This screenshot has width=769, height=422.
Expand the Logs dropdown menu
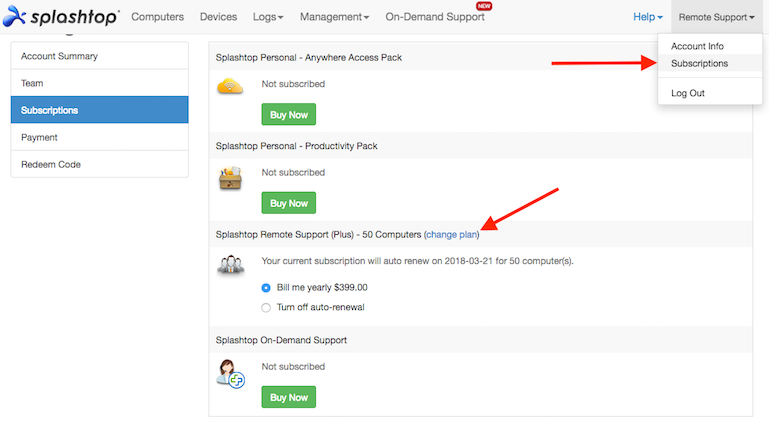(268, 17)
